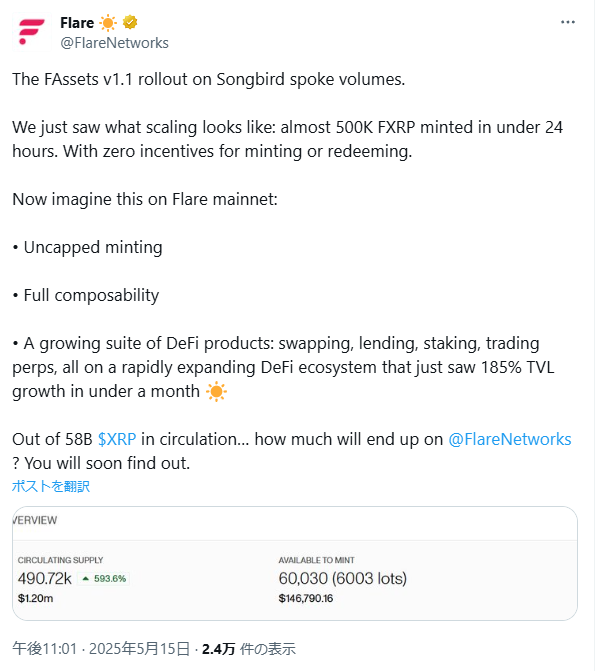Open the Flare display name link
The height and width of the screenshot is (671, 597).
pyautogui.click(x=77, y=23)
